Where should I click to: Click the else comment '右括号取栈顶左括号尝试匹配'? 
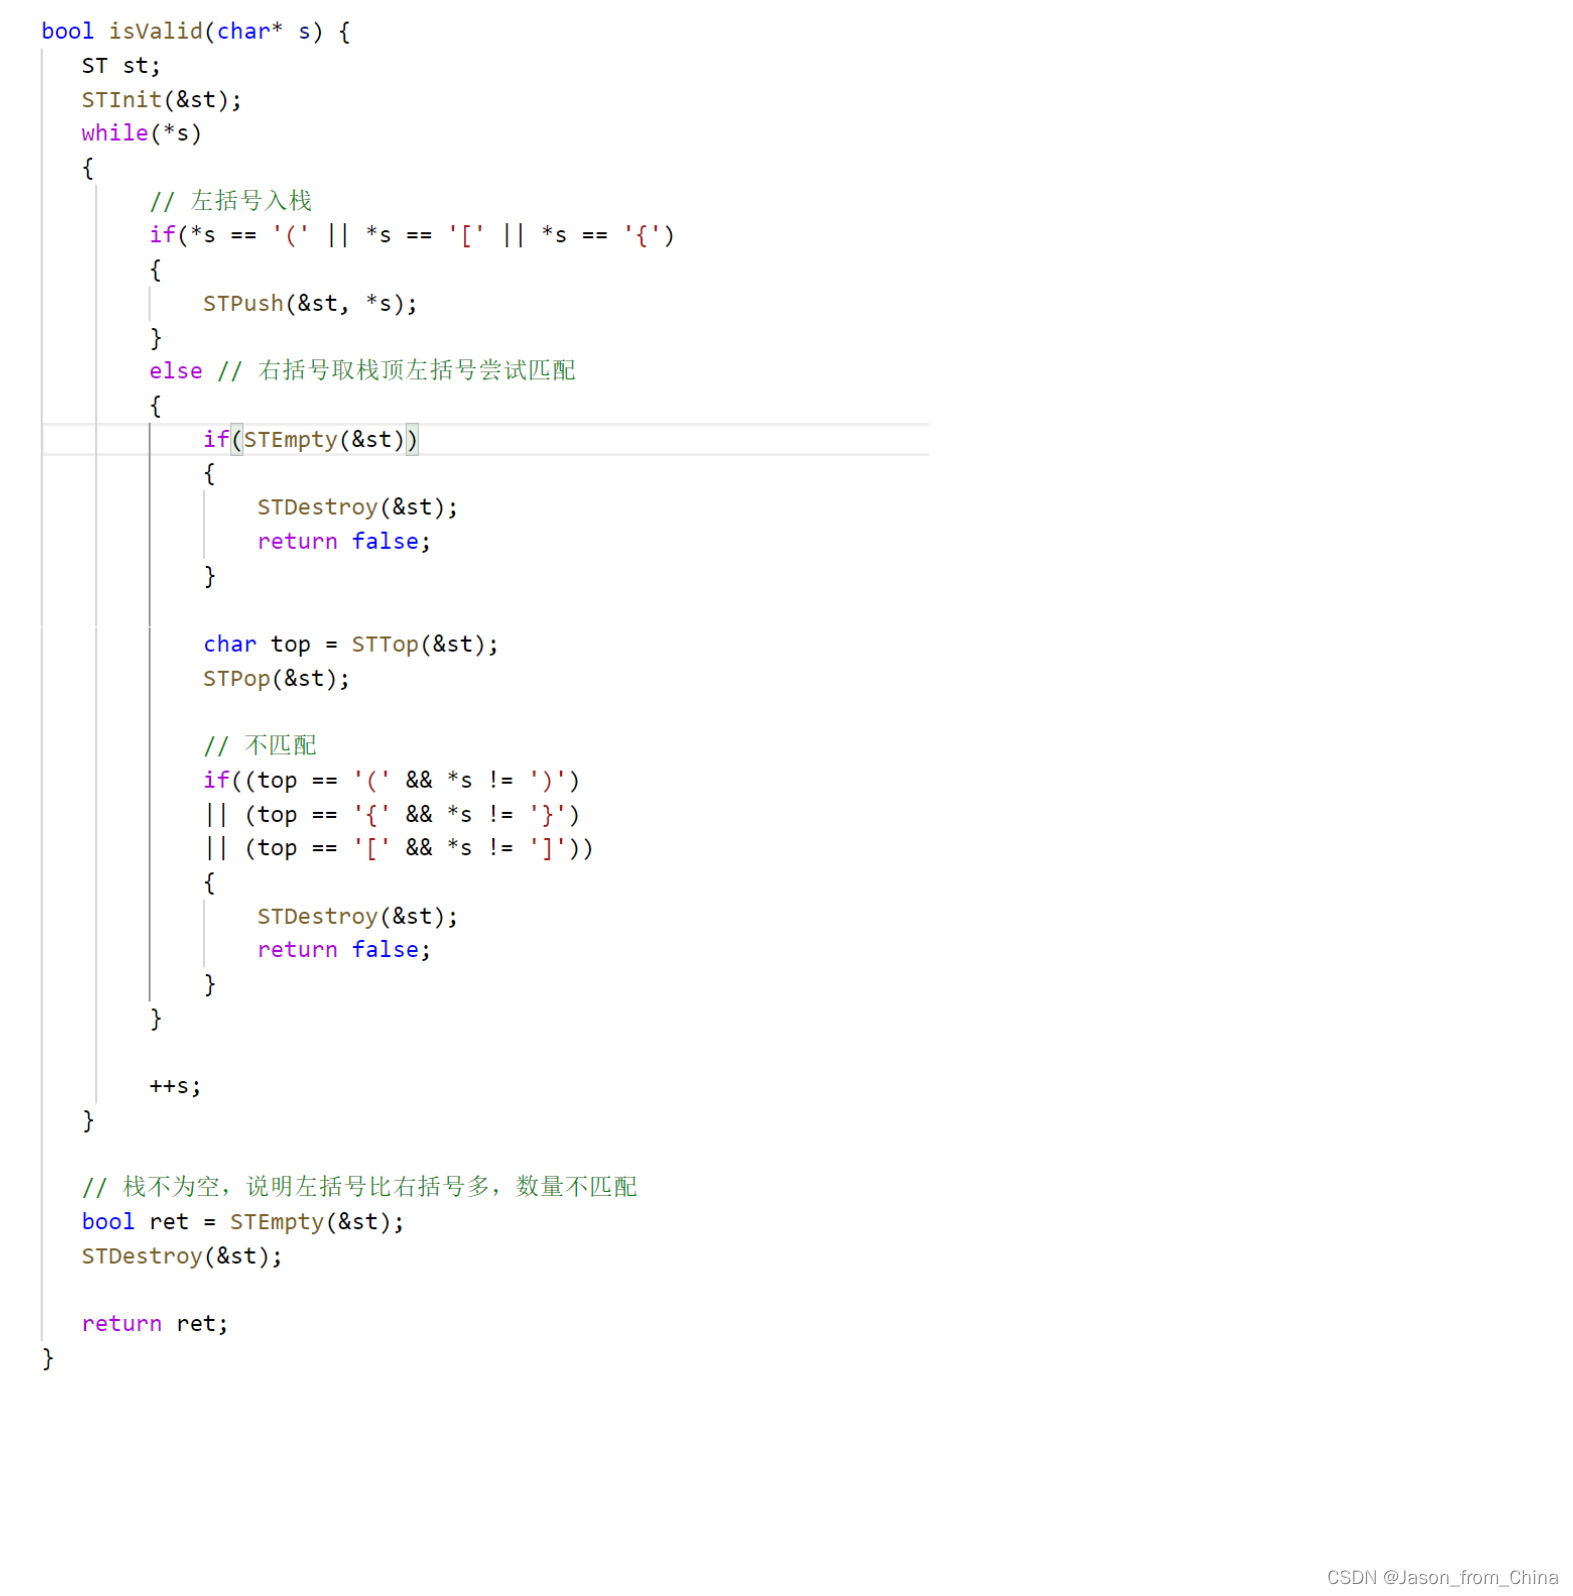(417, 371)
